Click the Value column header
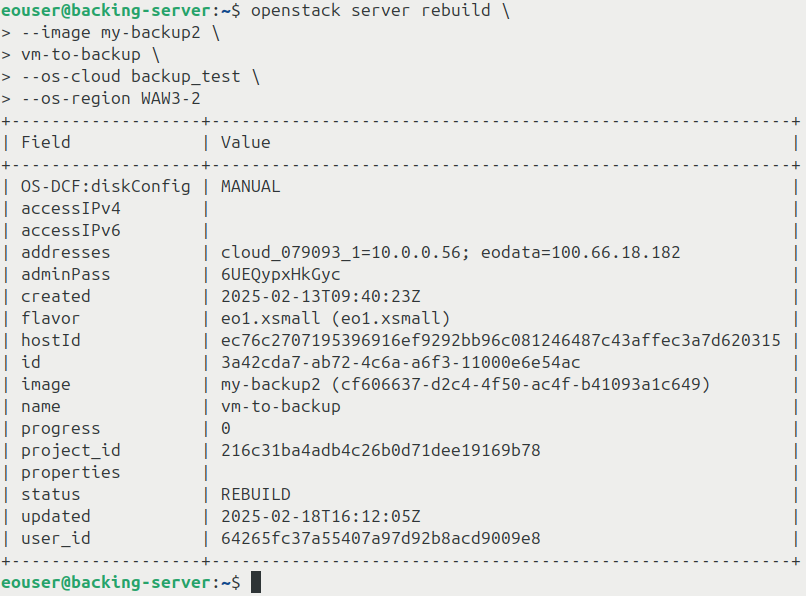Screen dimensions: 806x596 (x=245, y=142)
